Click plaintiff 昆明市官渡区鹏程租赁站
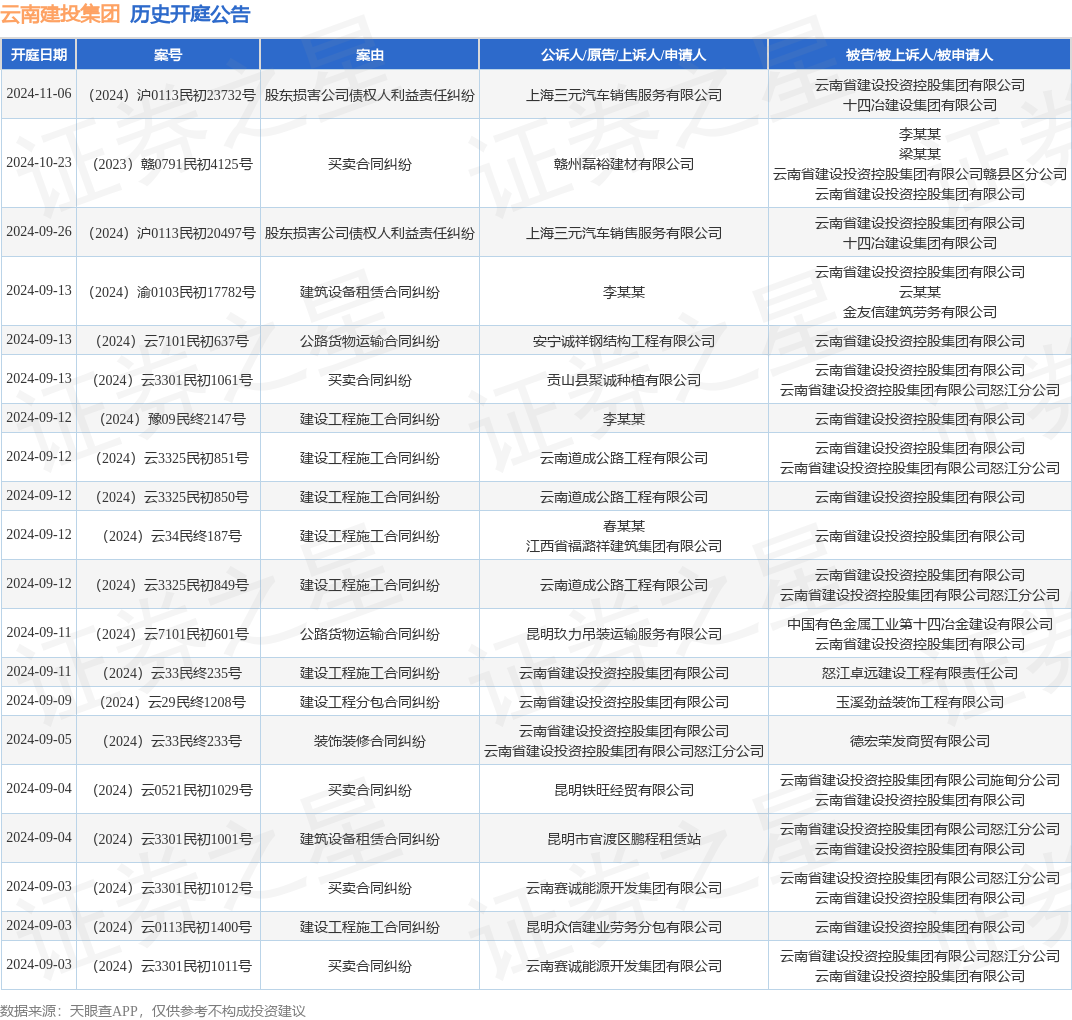This screenshot has width=1072, height=1020. pyautogui.click(x=624, y=840)
